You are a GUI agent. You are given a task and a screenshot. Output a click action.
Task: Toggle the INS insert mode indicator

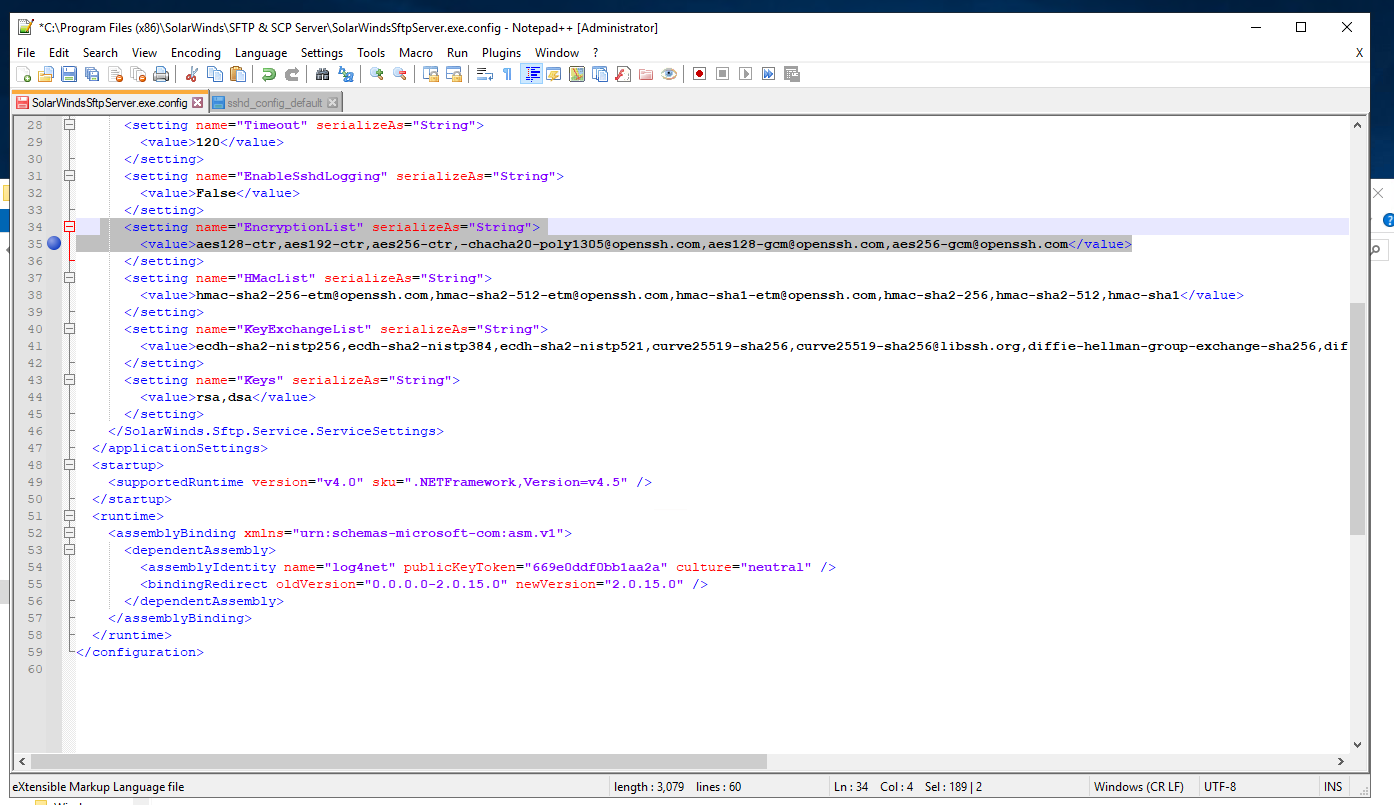pyautogui.click(x=1333, y=787)
